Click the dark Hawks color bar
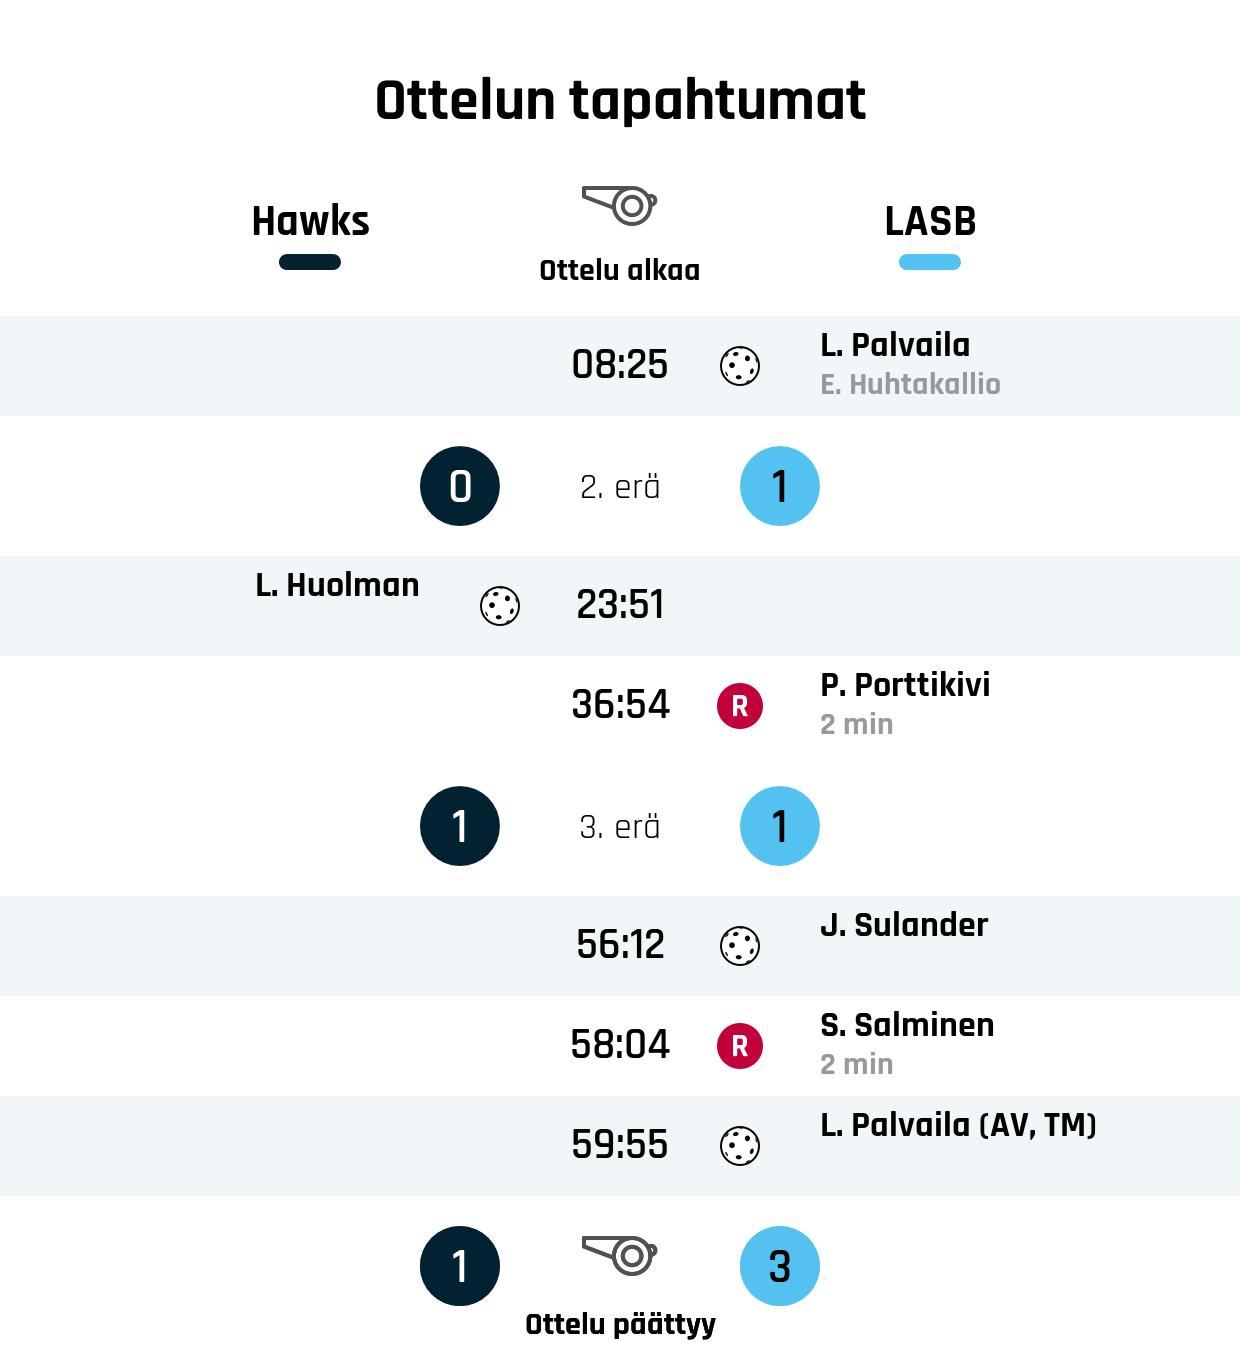 (x=310, y=262)
